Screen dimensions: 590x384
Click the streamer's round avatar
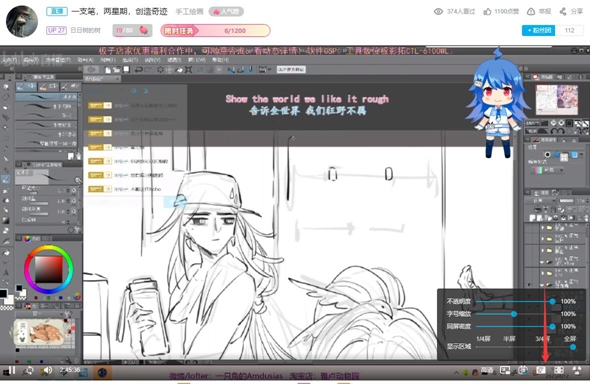click(x=22, y=21)
